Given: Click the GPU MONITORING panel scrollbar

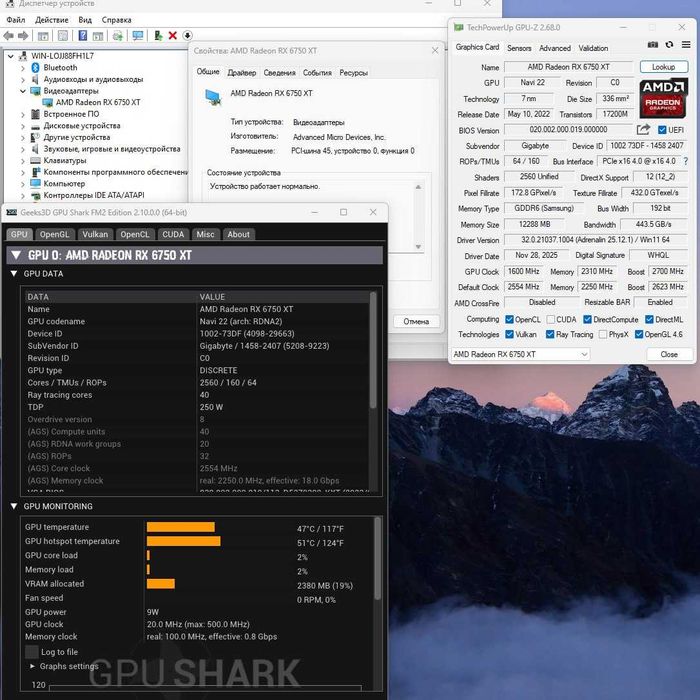Looking at the screenshot, I should tap(378, 558).
